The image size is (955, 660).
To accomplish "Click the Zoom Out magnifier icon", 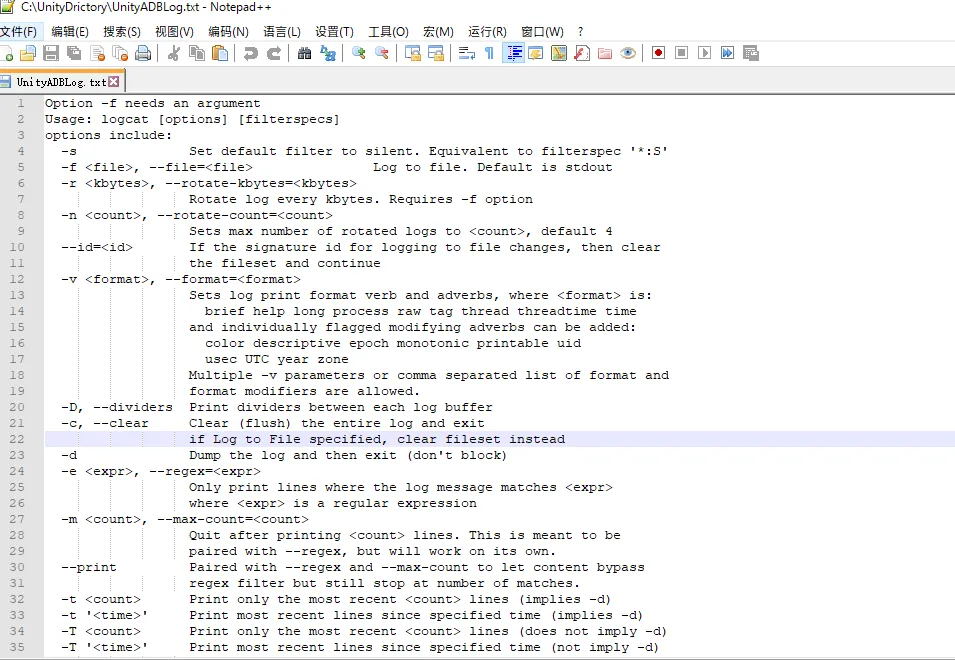I will point(382,54).
